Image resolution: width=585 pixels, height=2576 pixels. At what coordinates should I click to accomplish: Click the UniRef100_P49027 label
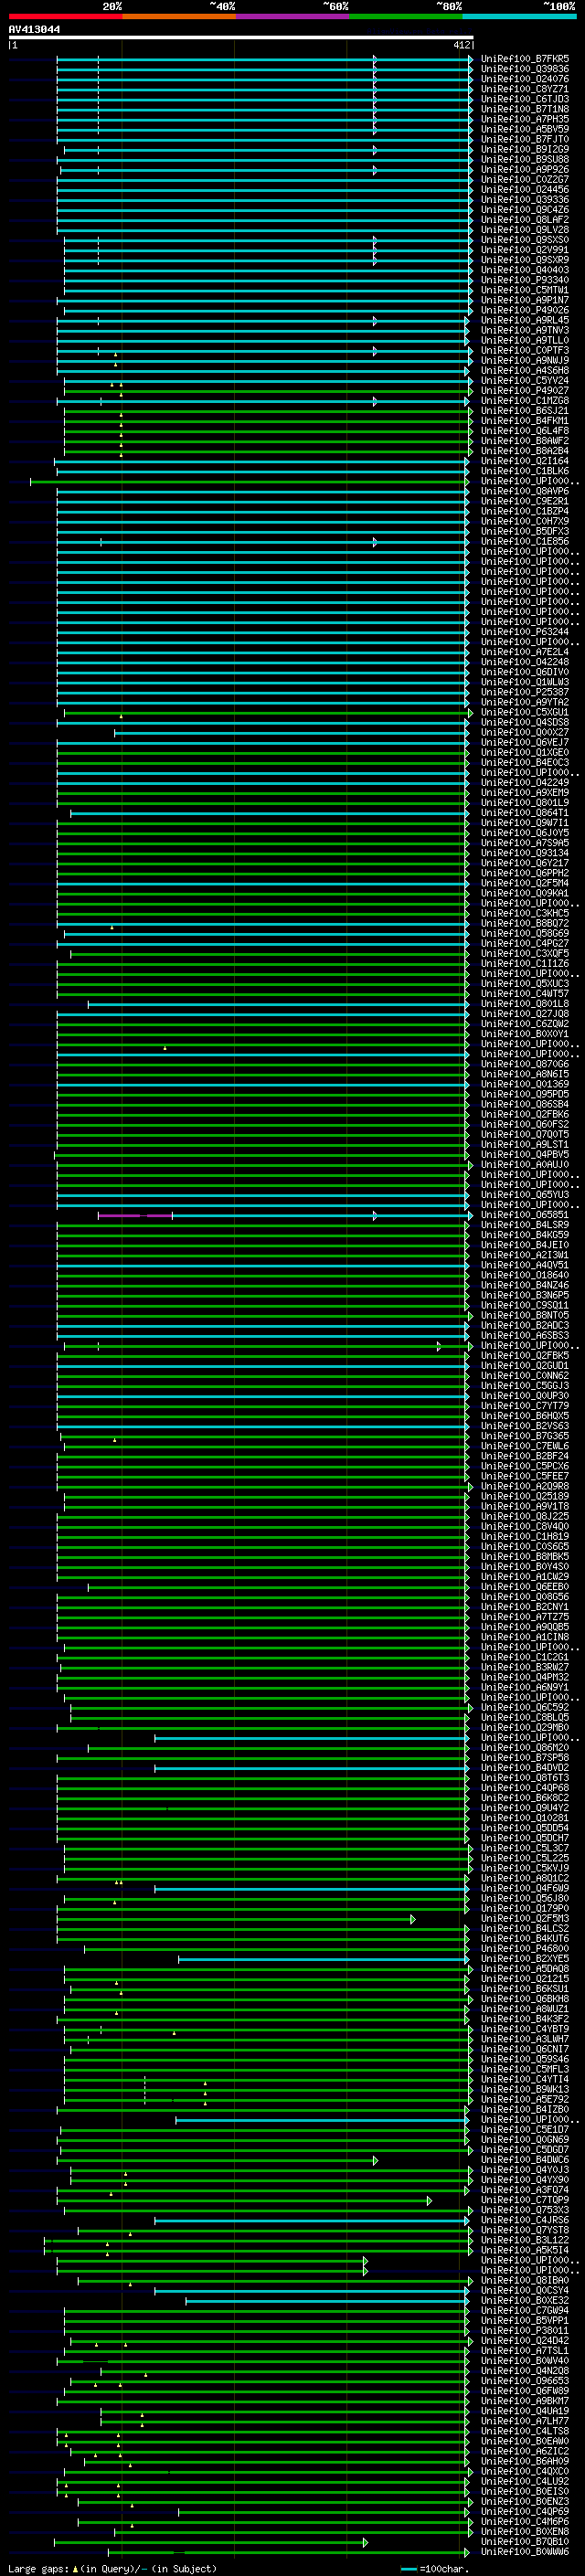[x=525, y=391]
